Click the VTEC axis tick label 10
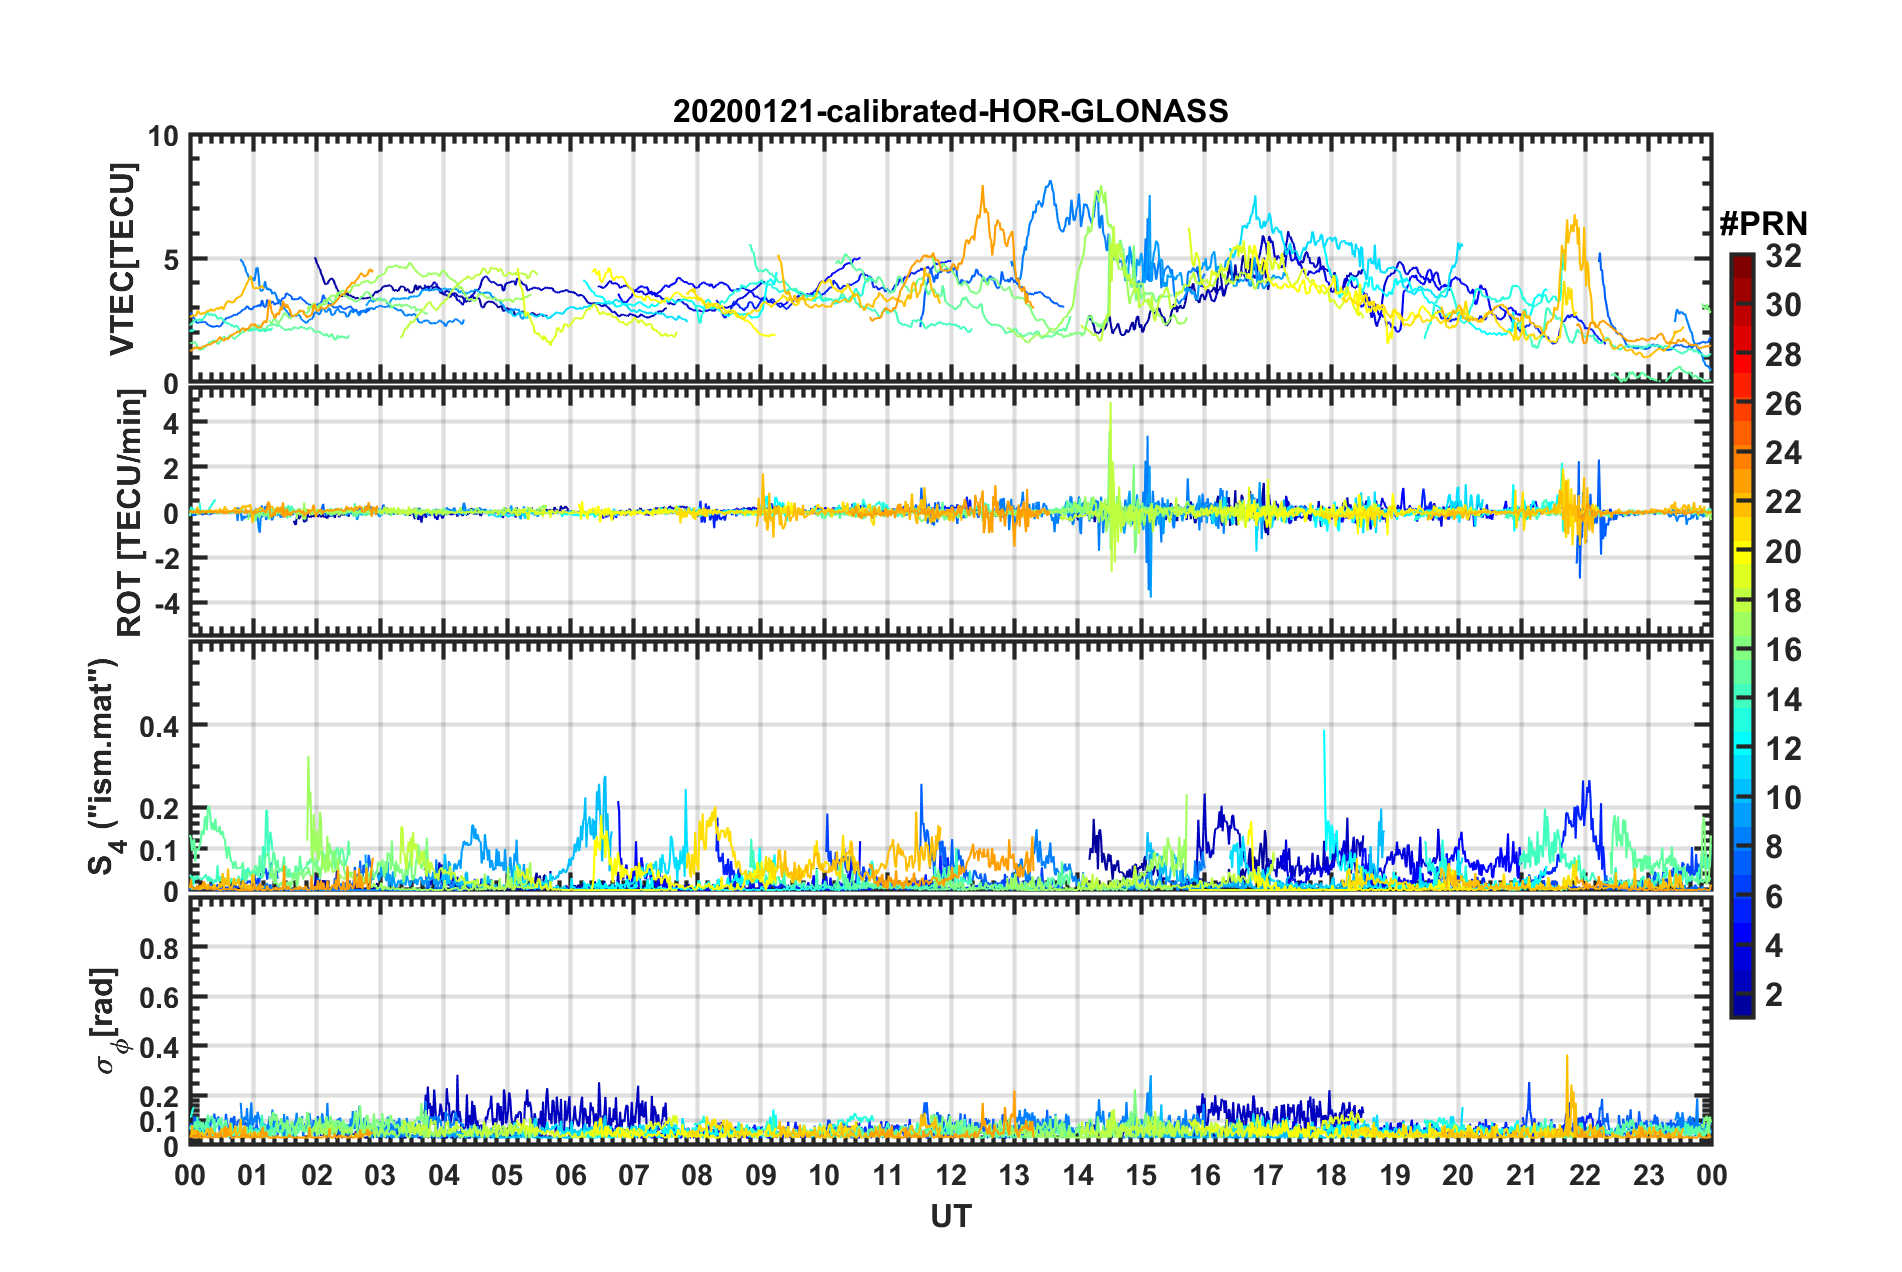This screenshot has height=1272, width=1902. (x=163, y=136)
